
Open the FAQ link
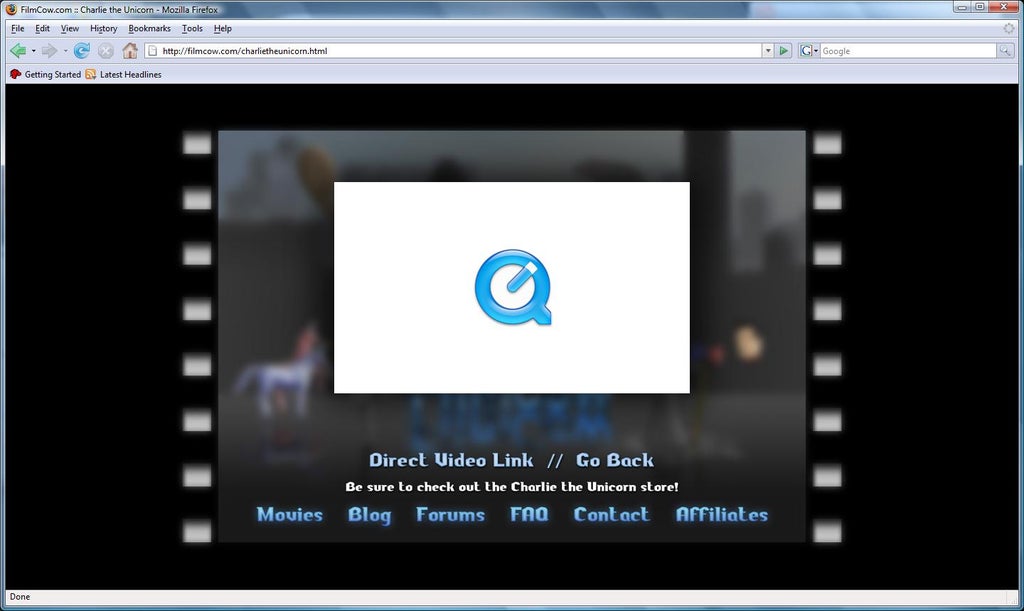(x=529, y=514)
